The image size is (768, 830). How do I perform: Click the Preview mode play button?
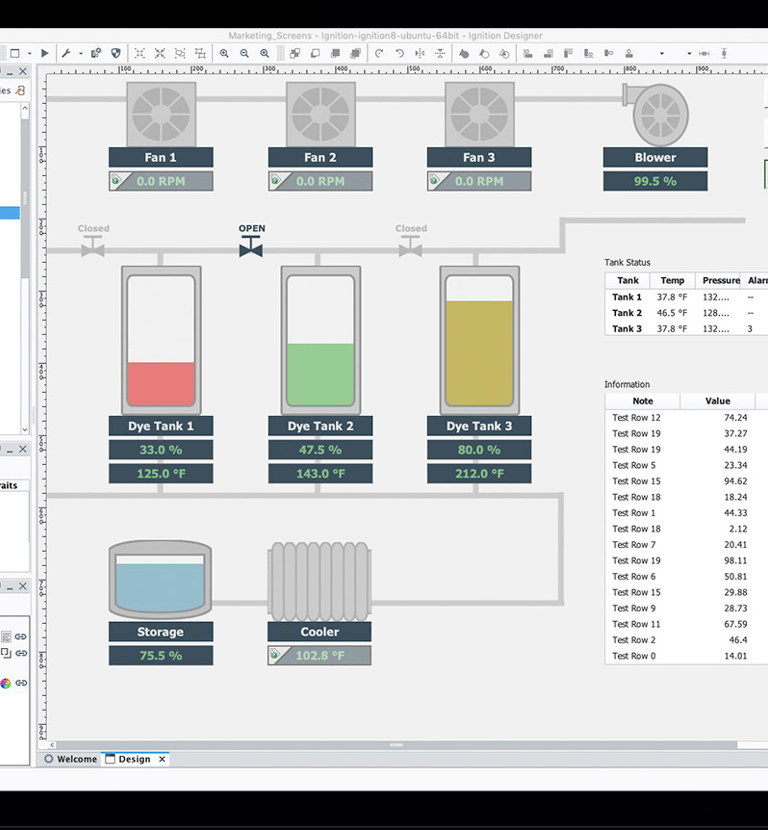pyautogui.click(x=44, y=53)
